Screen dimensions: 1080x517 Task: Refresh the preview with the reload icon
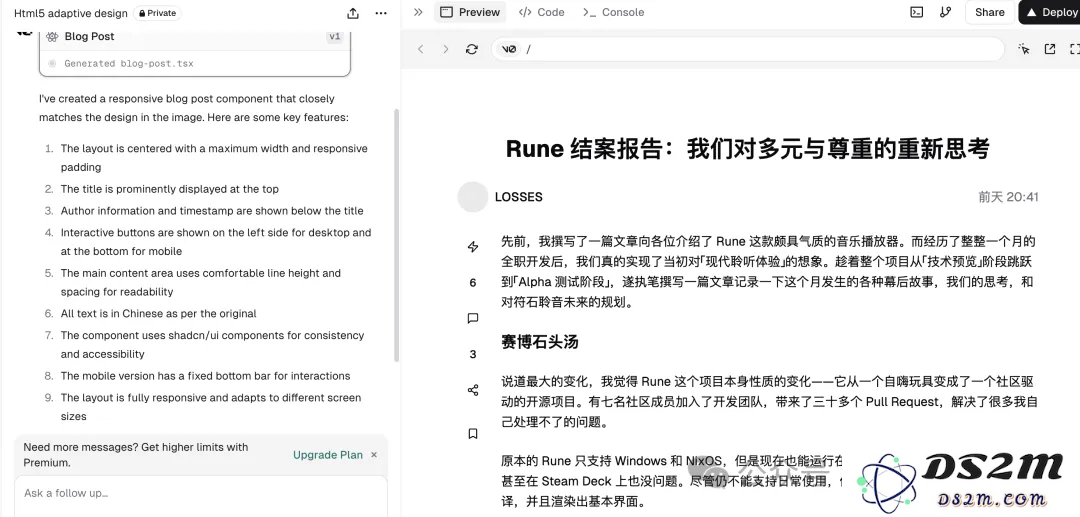click(472, 49)
